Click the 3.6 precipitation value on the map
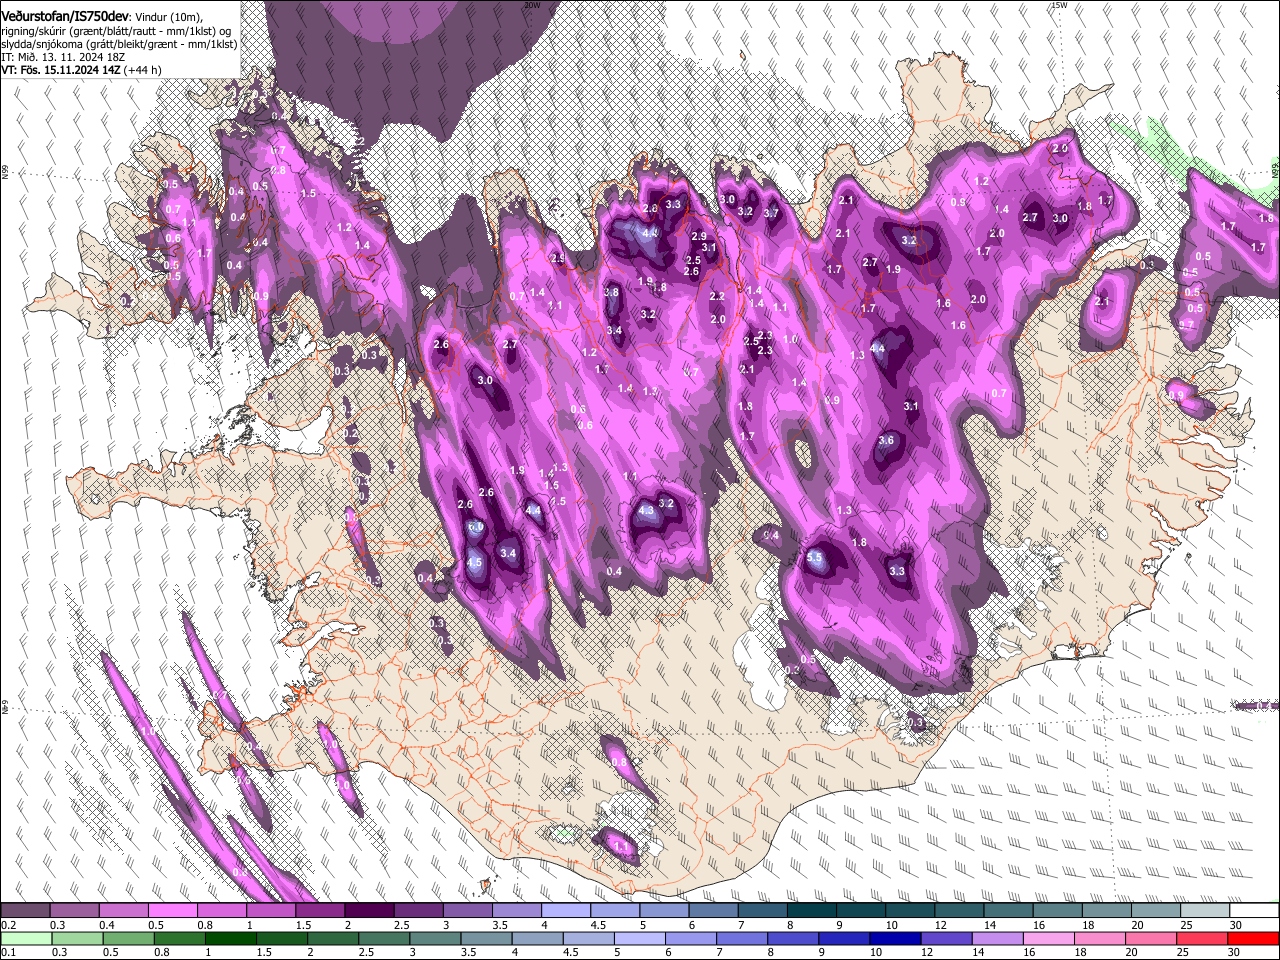 point(886,440)
